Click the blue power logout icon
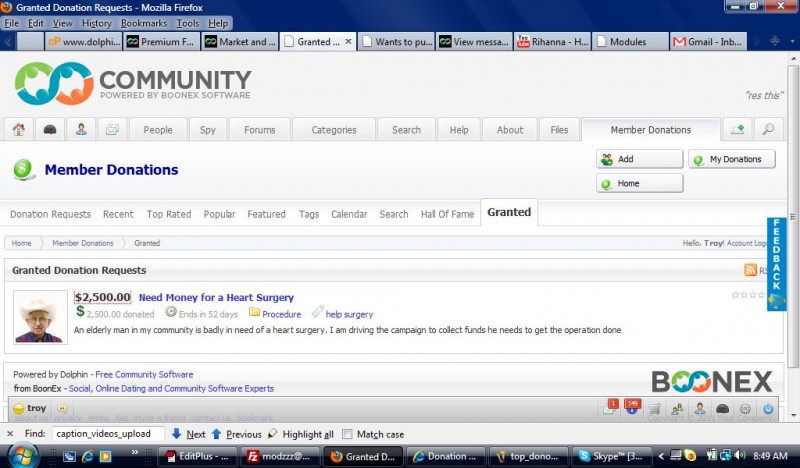The height and width of the screenshot is (468, 800). pos(768,409)
